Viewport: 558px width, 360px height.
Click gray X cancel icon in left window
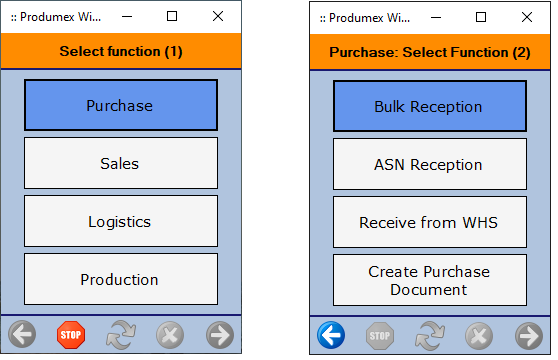coord(170,335)
